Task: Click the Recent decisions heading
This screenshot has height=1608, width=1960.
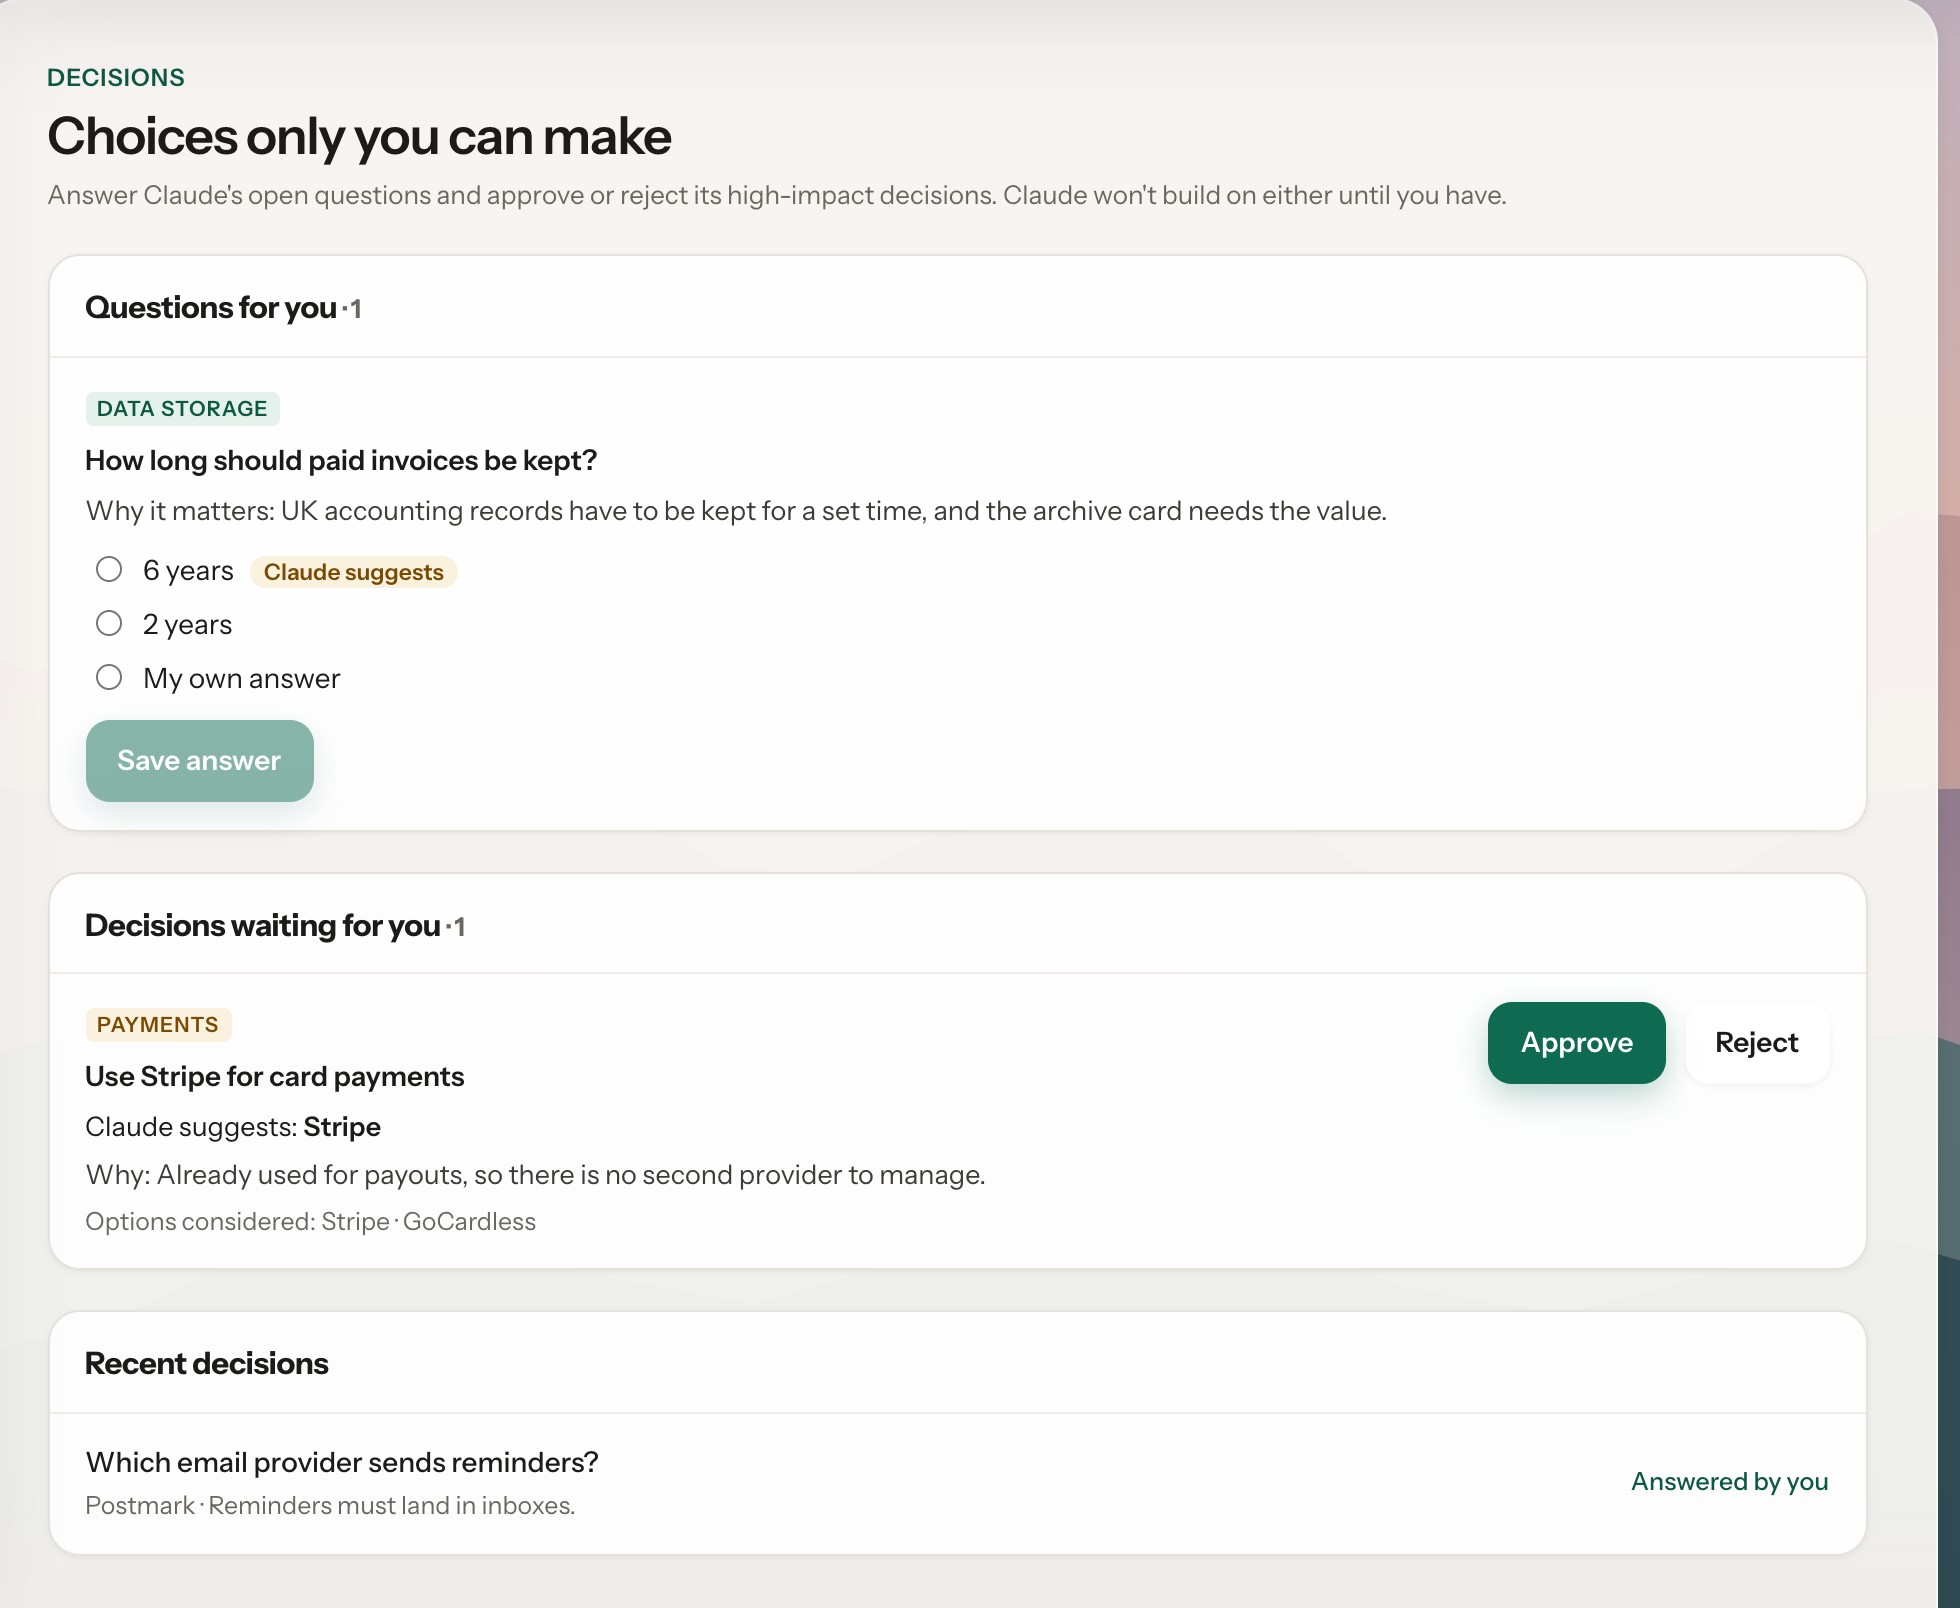Action: point(207,1364)
